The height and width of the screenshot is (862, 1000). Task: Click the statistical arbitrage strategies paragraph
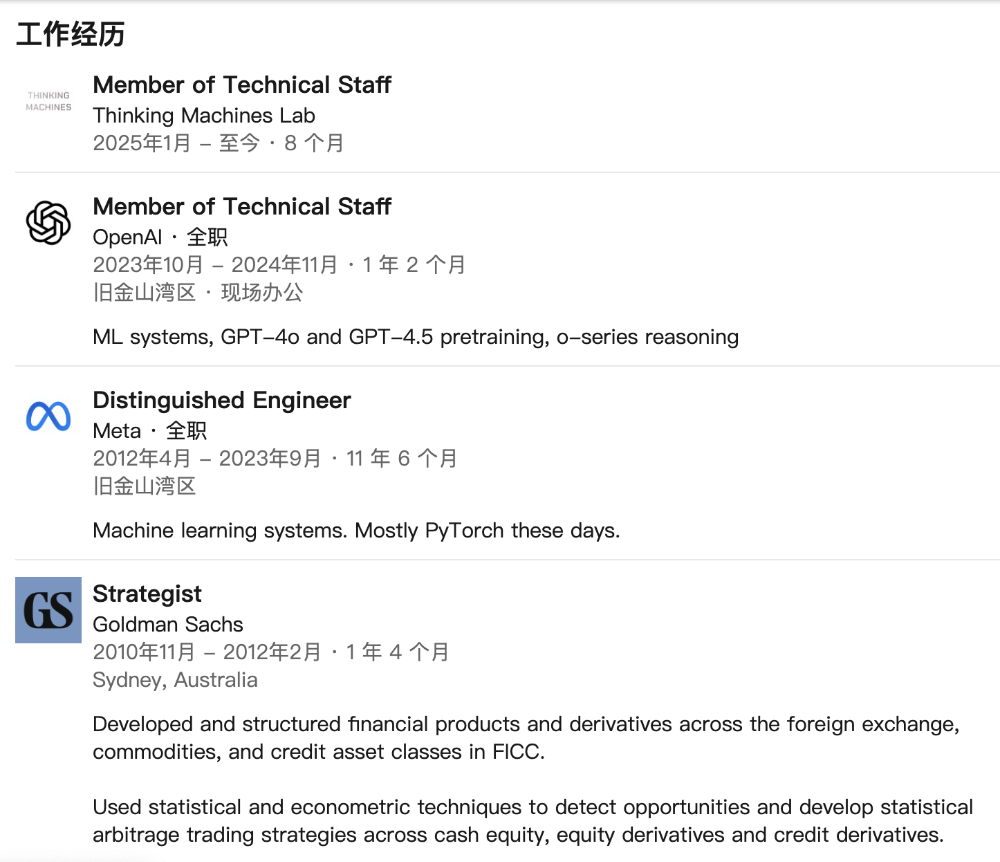click(532, 821)
